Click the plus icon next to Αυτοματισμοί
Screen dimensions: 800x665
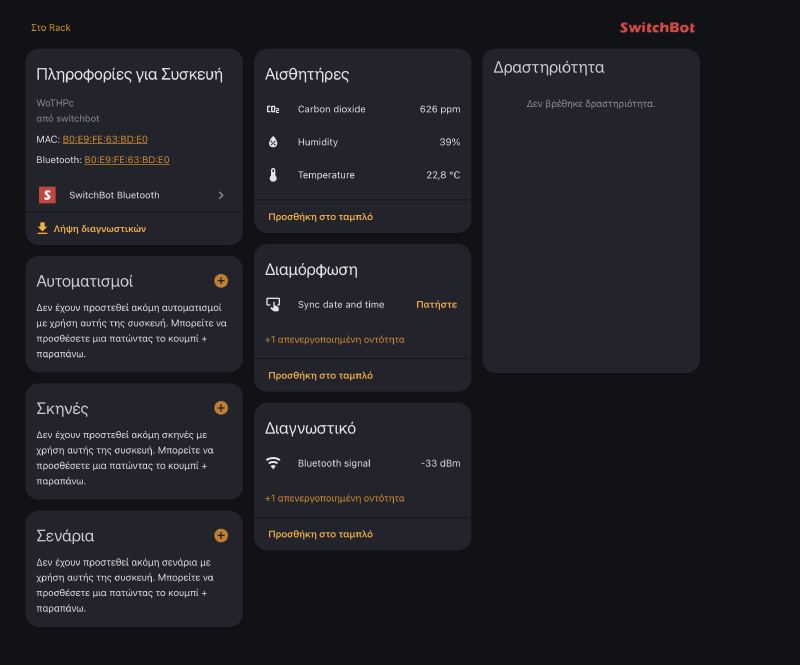click(220, 281)
